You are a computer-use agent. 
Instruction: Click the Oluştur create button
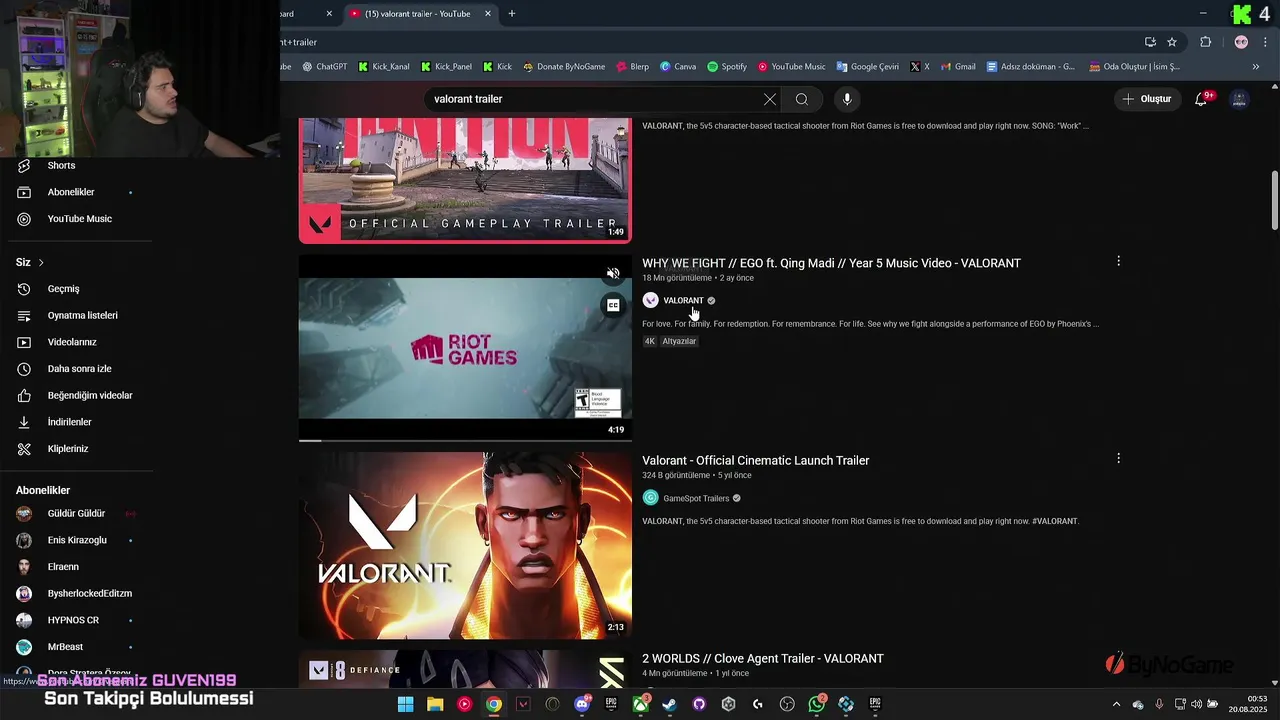pos(1146,99)
